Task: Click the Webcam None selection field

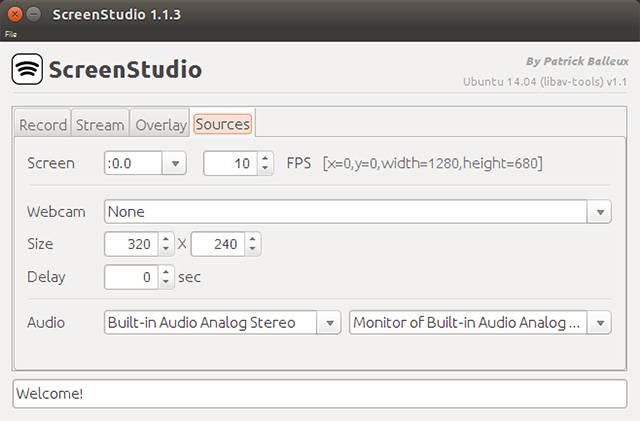Action: tap(345, 212)
